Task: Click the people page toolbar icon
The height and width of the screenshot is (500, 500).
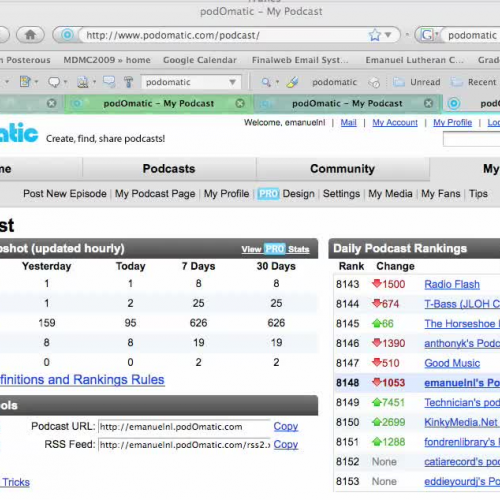Action: (x=83, y=82)
